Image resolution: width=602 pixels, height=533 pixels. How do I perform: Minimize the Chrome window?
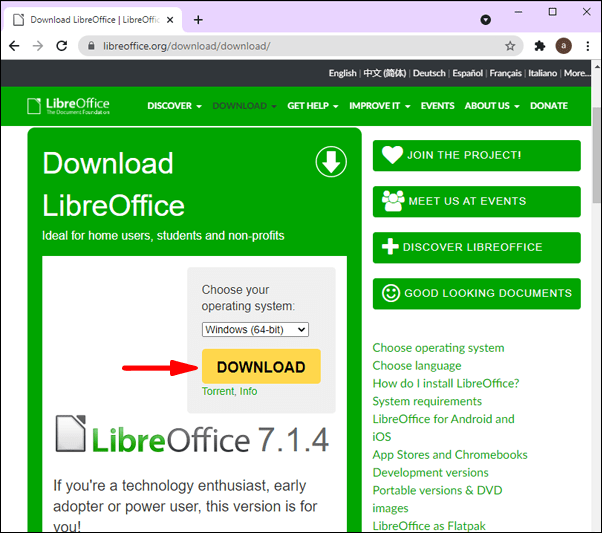click(x=518, y=12)
